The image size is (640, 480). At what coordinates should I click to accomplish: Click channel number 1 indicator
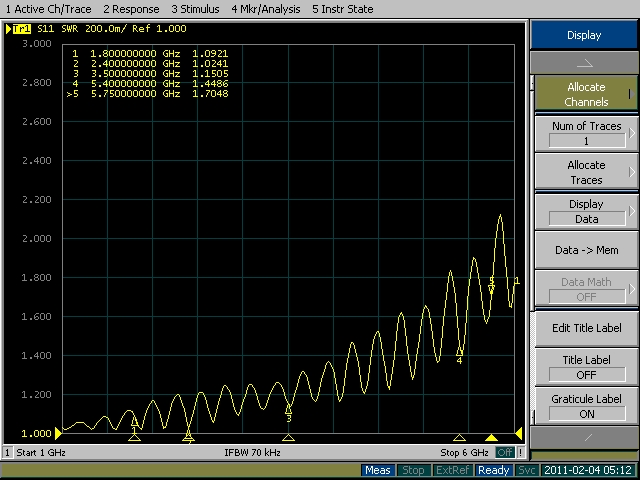coord(7,453)
